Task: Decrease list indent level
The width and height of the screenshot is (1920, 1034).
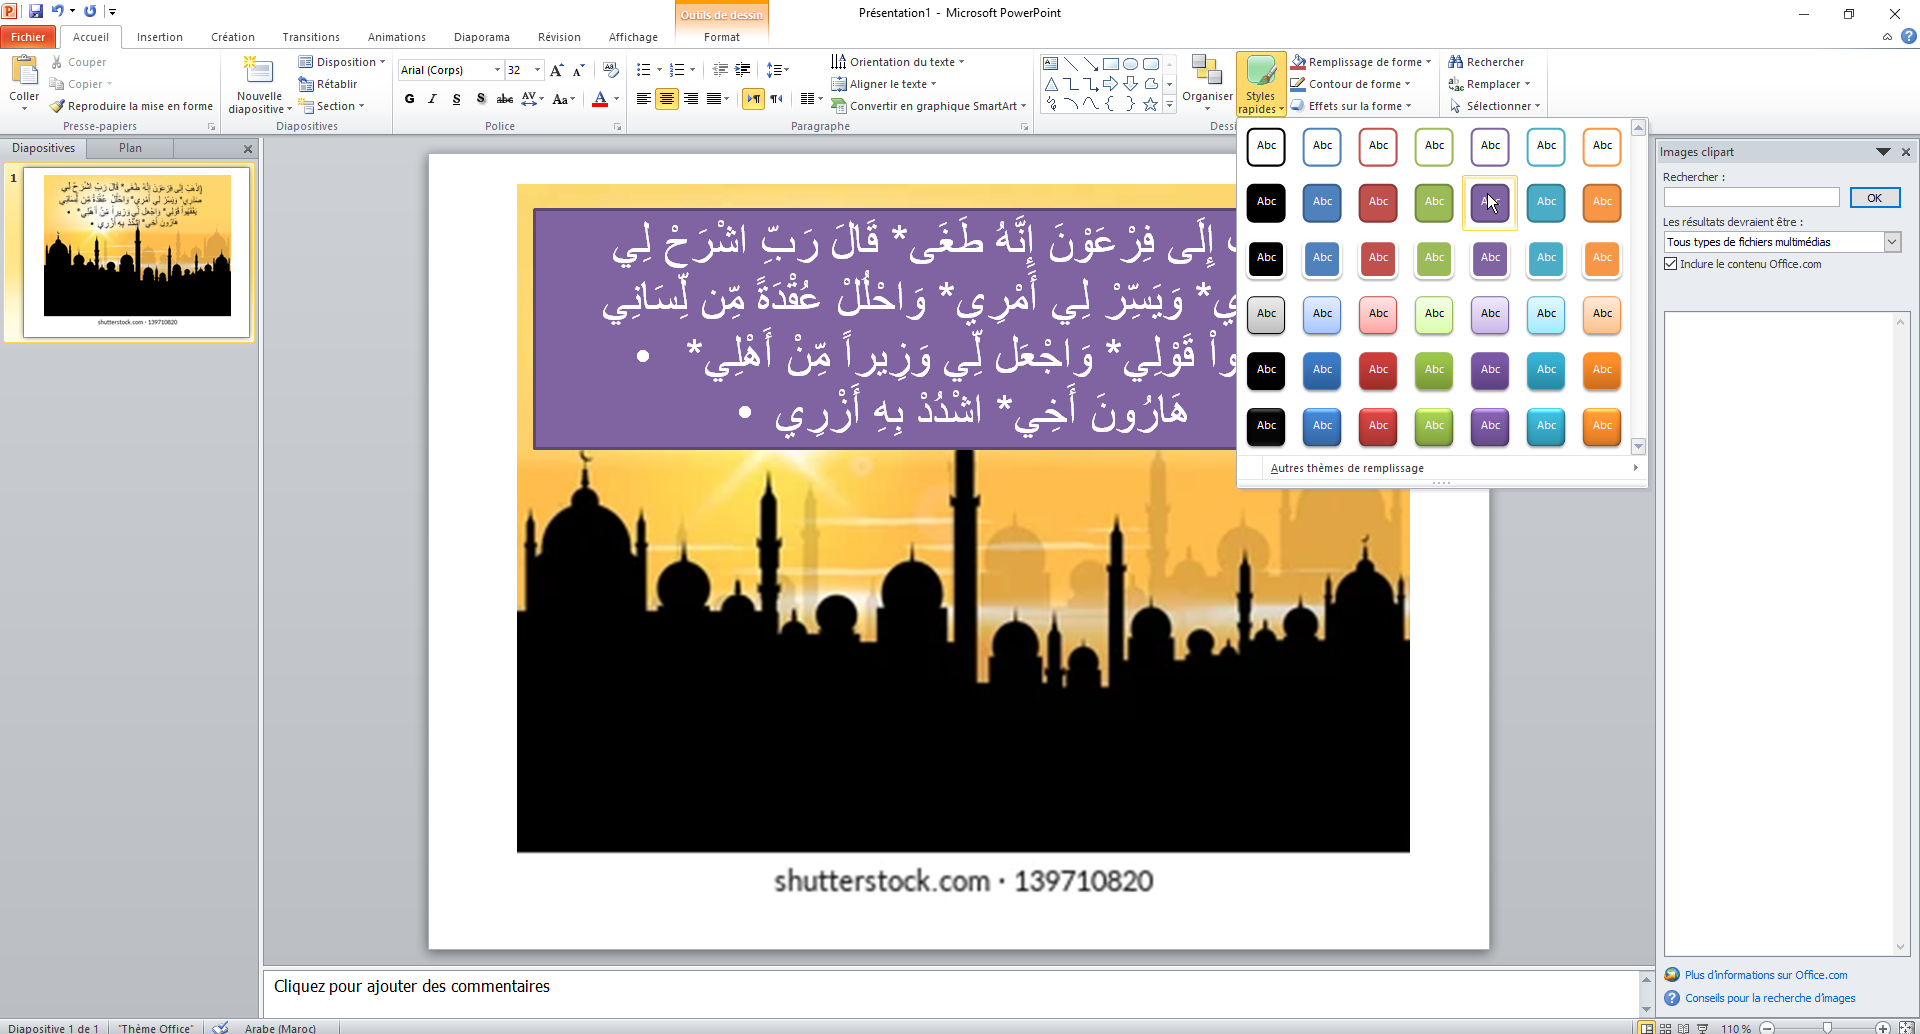Action: (x=720, y=70)
